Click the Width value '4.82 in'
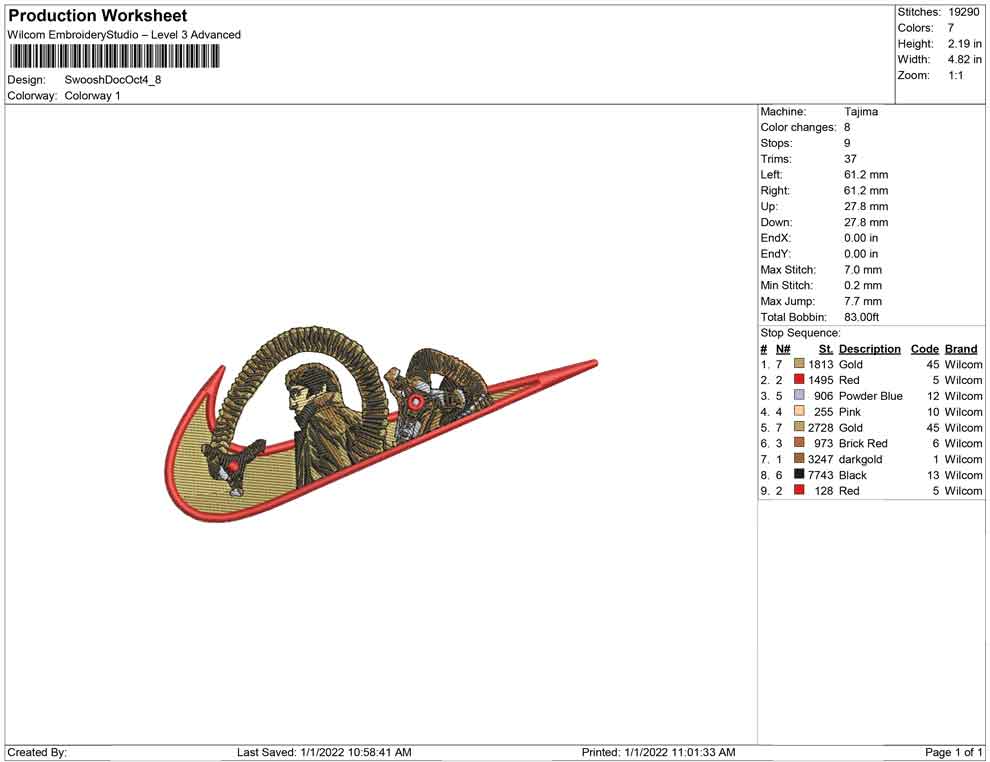The height and width of the screenshot is (762, 990). tap(964, 59)
